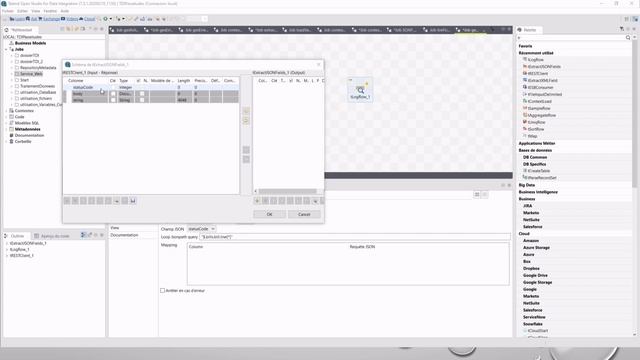Screen dimensions: 640x360
Task: Click the Palette search input field
Action: click(x=571, y=38)
